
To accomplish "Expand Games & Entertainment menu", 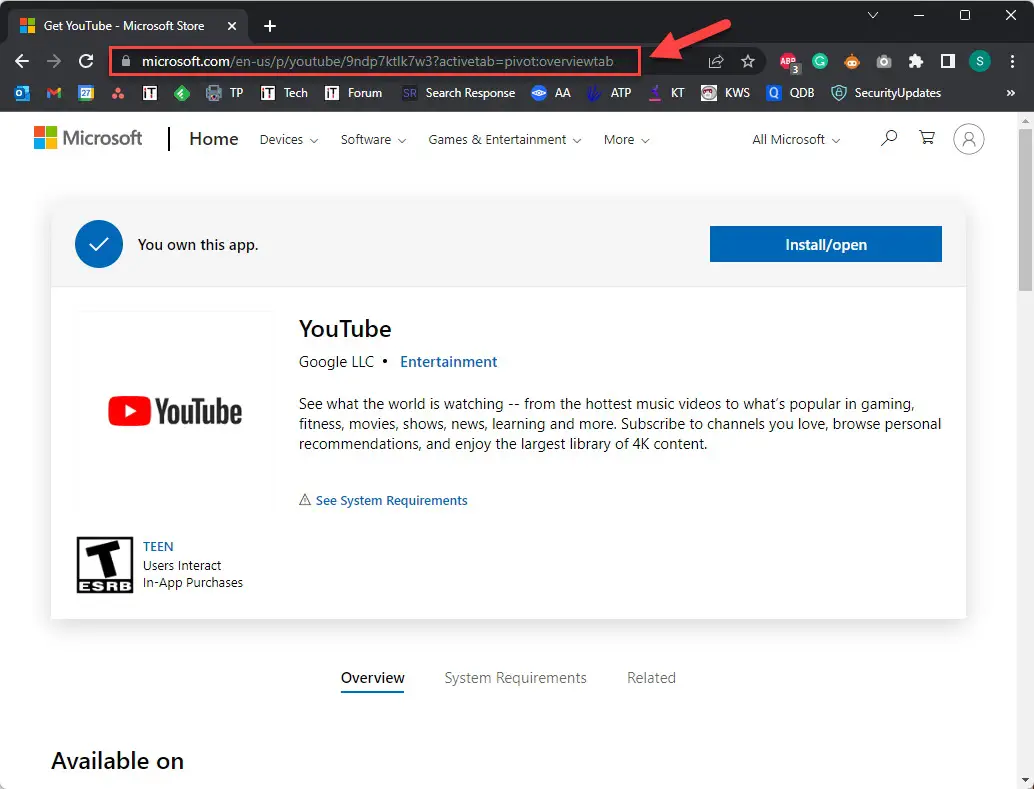I will tap(504, 140).
